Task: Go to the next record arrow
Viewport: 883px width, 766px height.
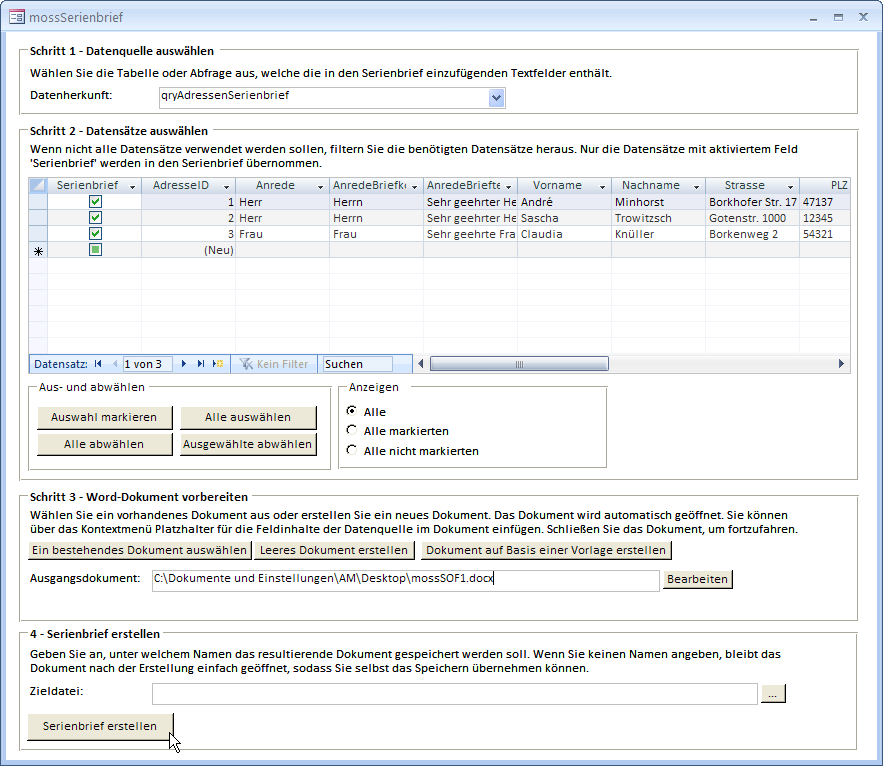Action: point(184,364)
